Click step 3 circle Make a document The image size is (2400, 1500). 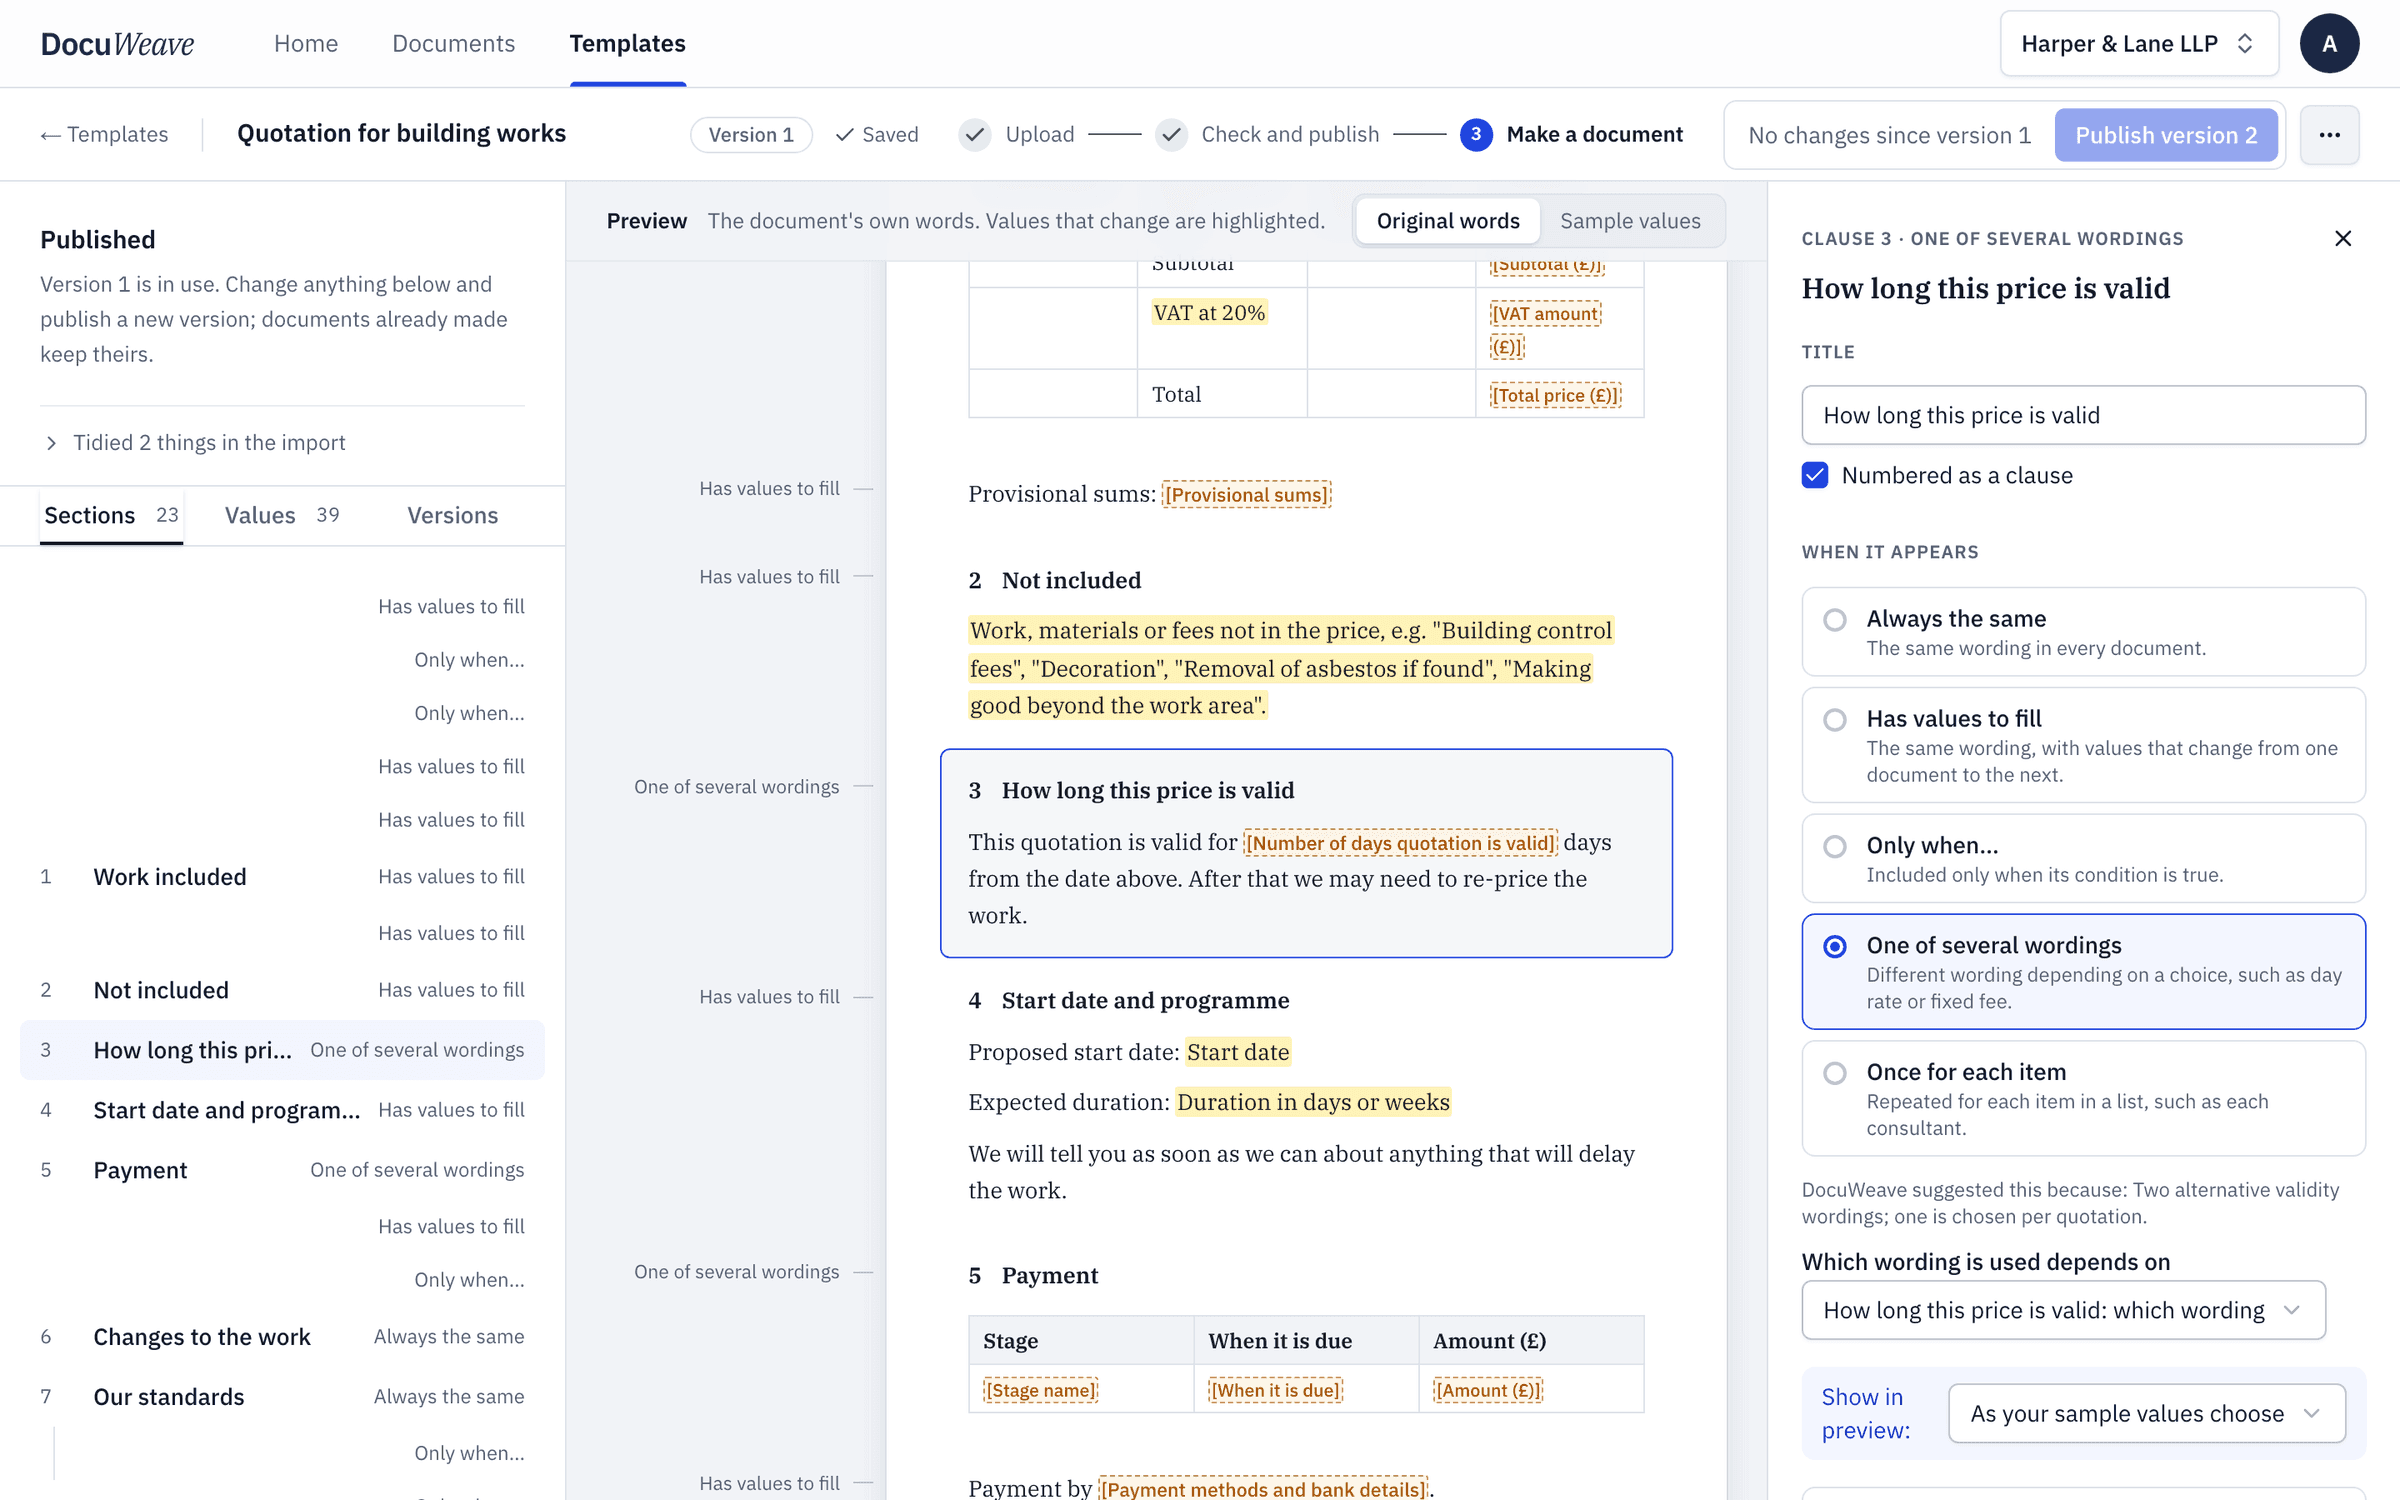point(1476,135)
